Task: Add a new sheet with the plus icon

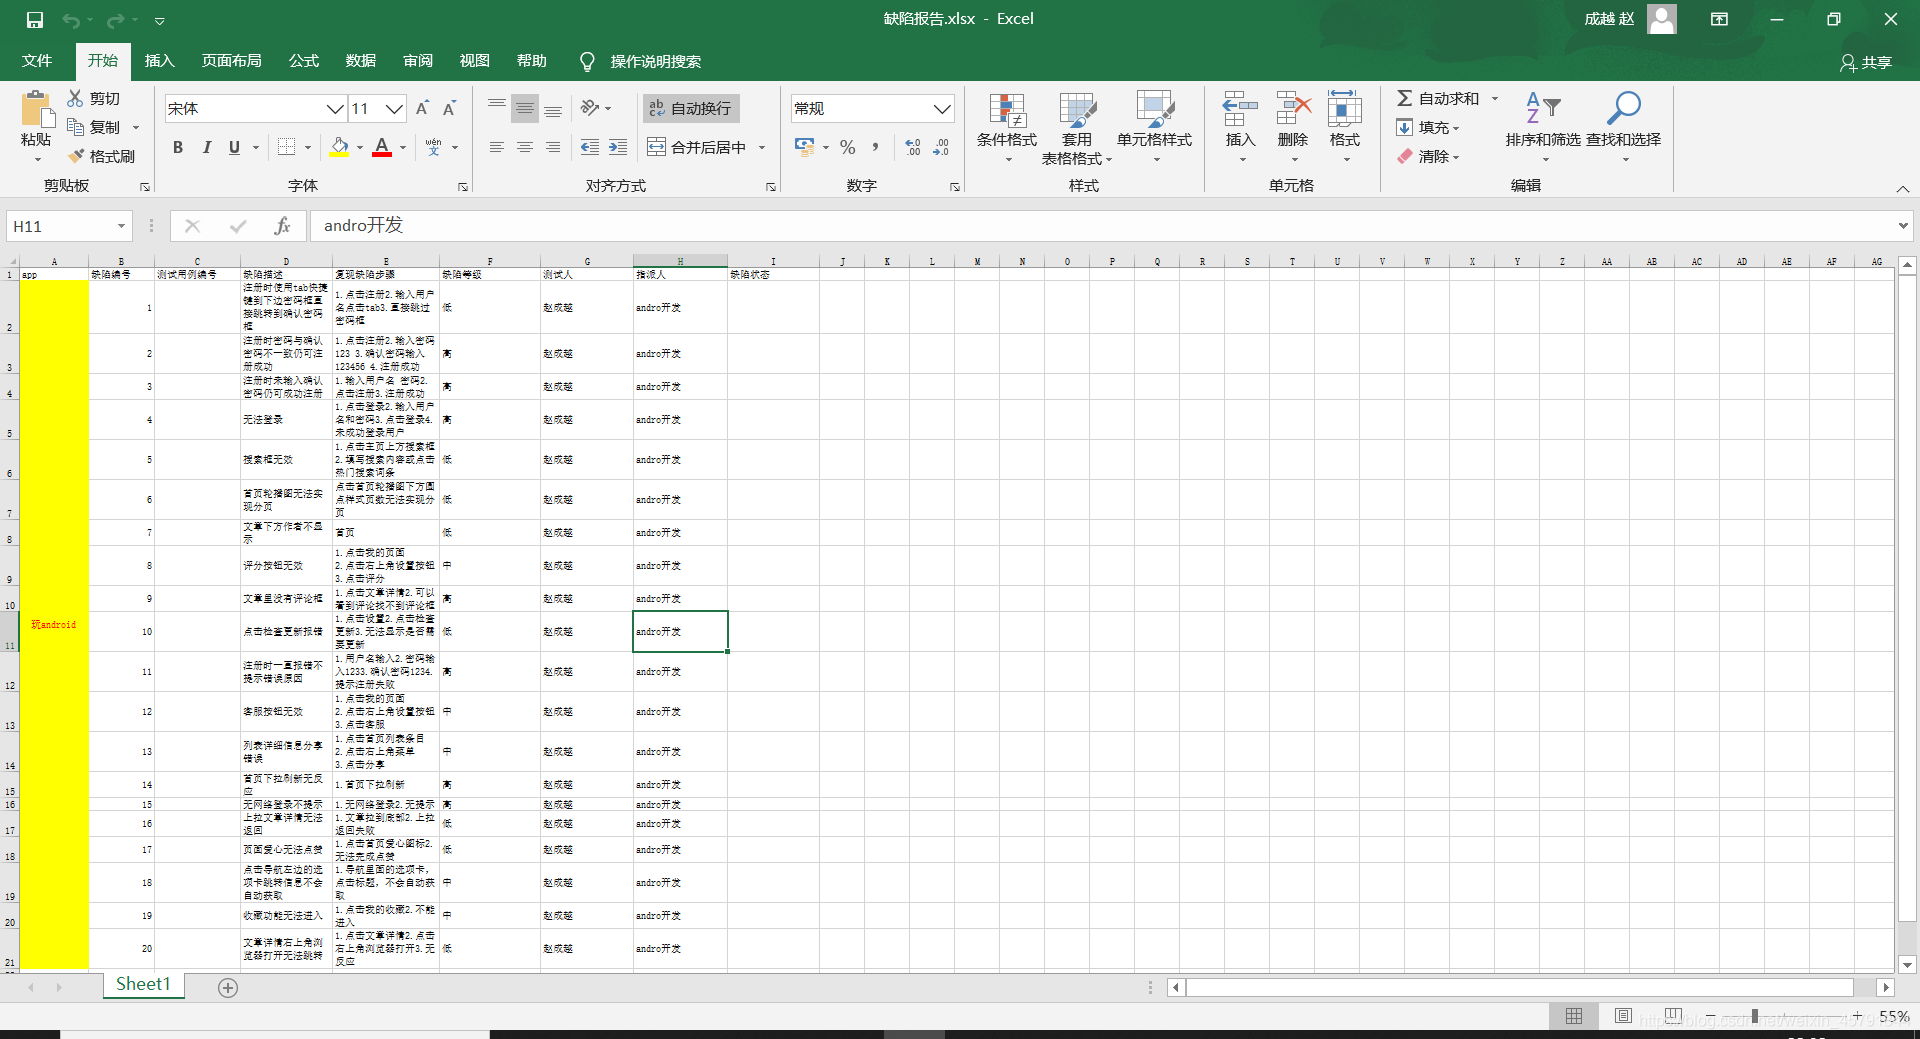Action: 228,988
